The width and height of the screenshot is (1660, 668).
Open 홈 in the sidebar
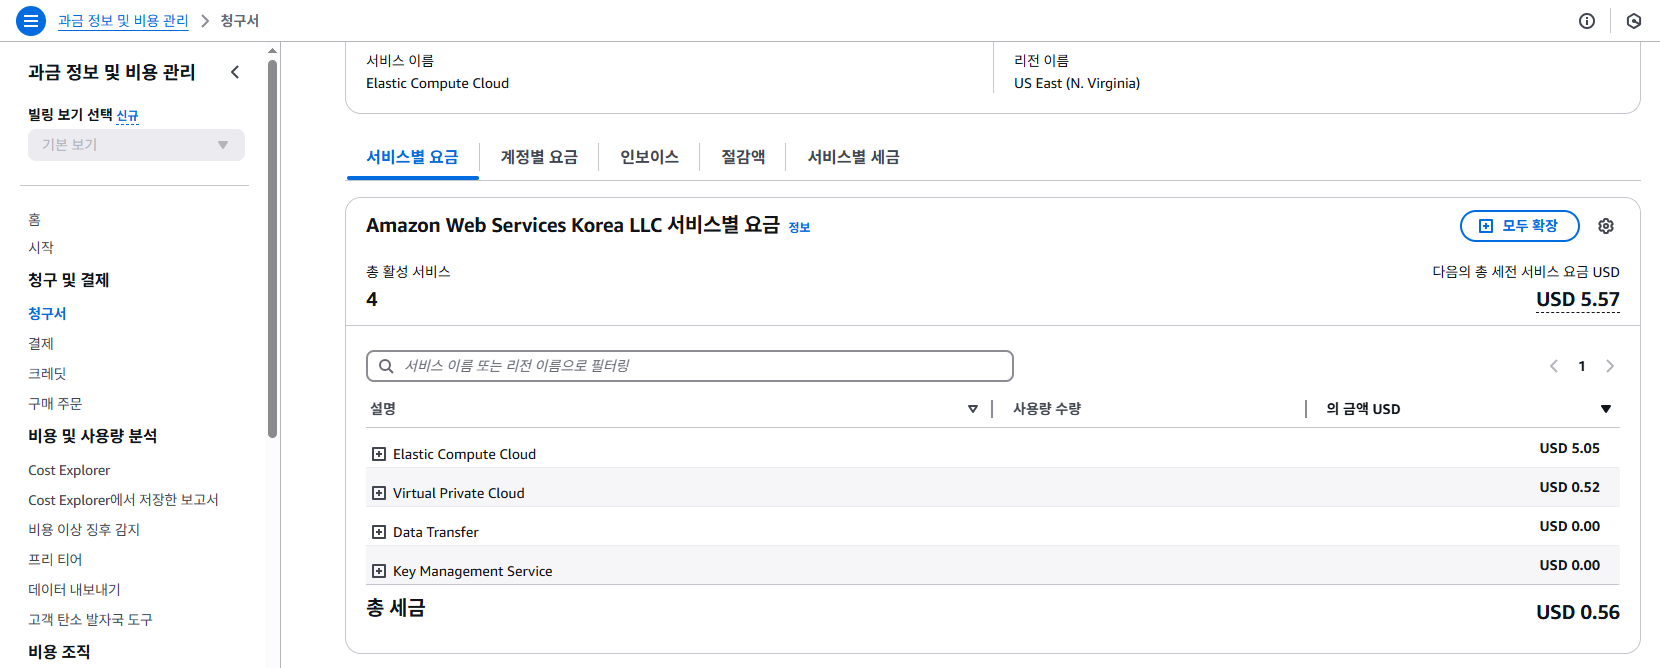34,219
